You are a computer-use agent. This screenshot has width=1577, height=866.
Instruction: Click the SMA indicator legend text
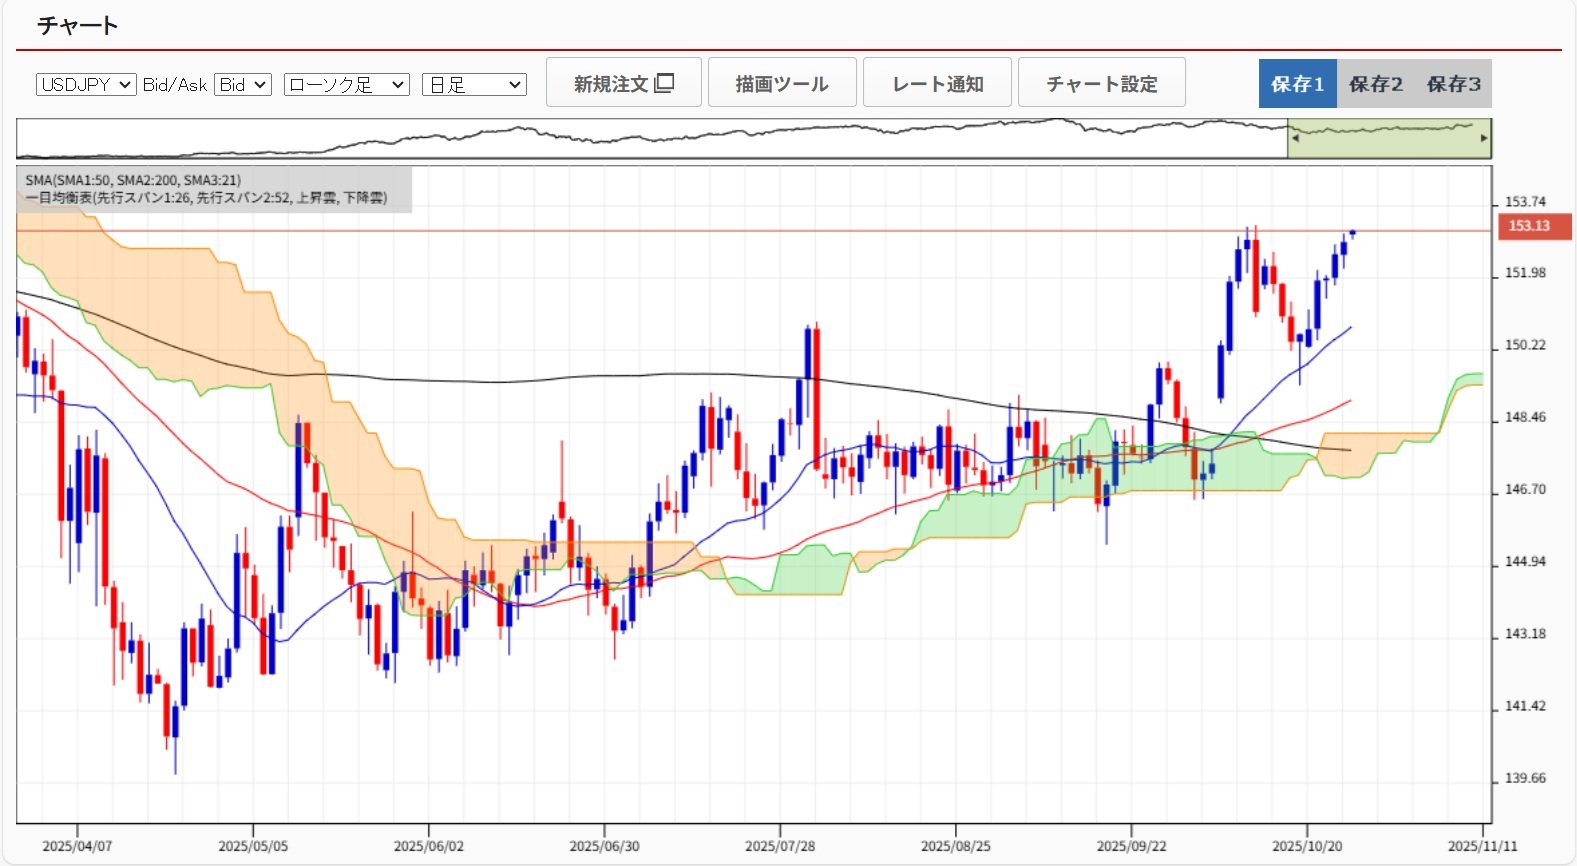133,180
